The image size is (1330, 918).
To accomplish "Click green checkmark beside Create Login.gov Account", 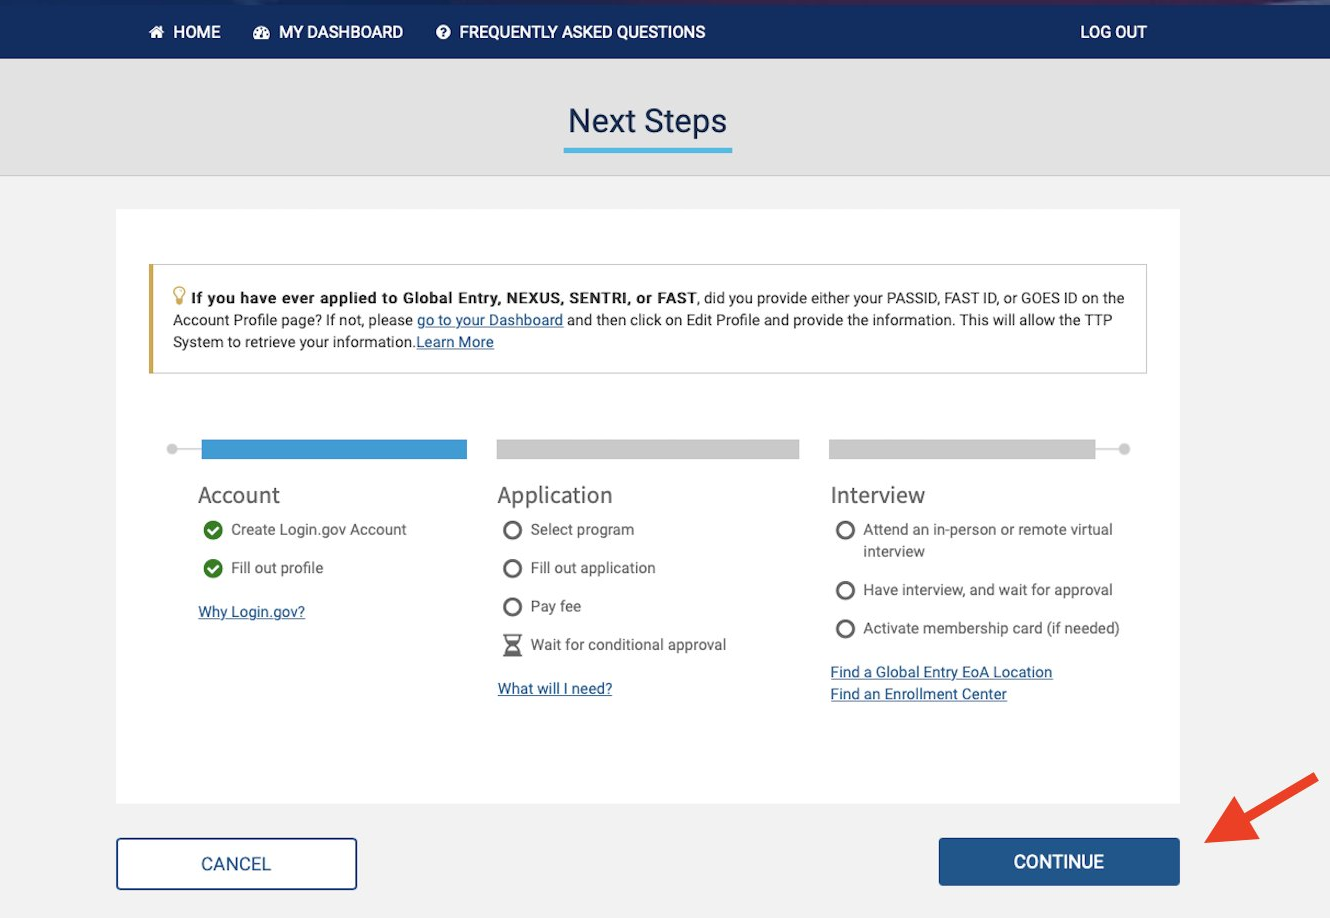I will [213, 530].
